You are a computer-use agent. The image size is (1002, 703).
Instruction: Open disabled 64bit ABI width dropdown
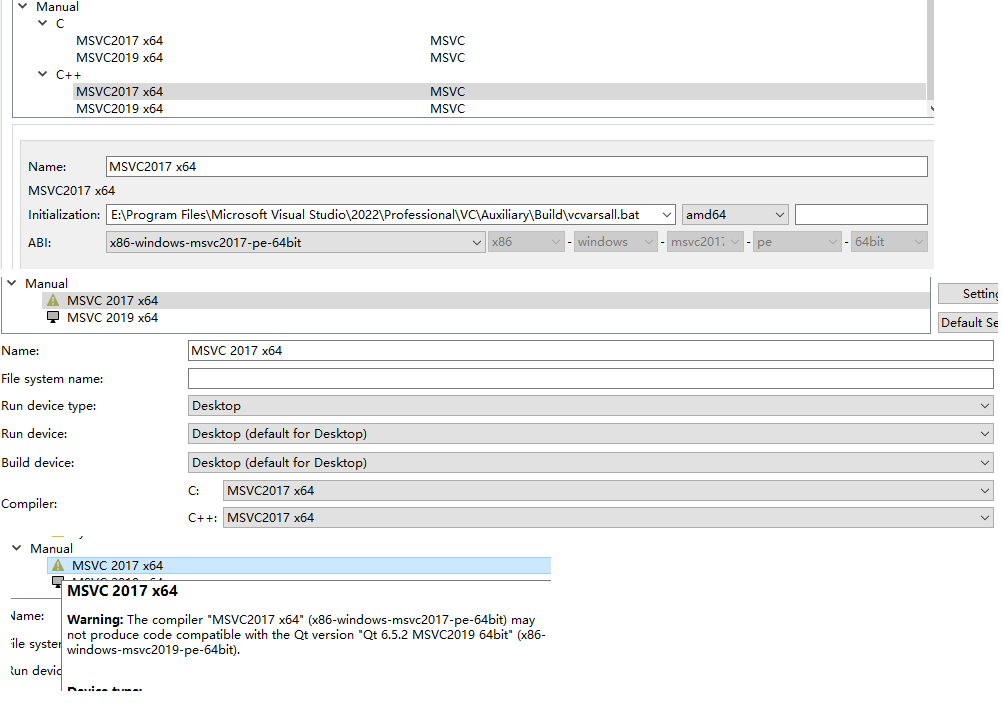tap(889, 242)
